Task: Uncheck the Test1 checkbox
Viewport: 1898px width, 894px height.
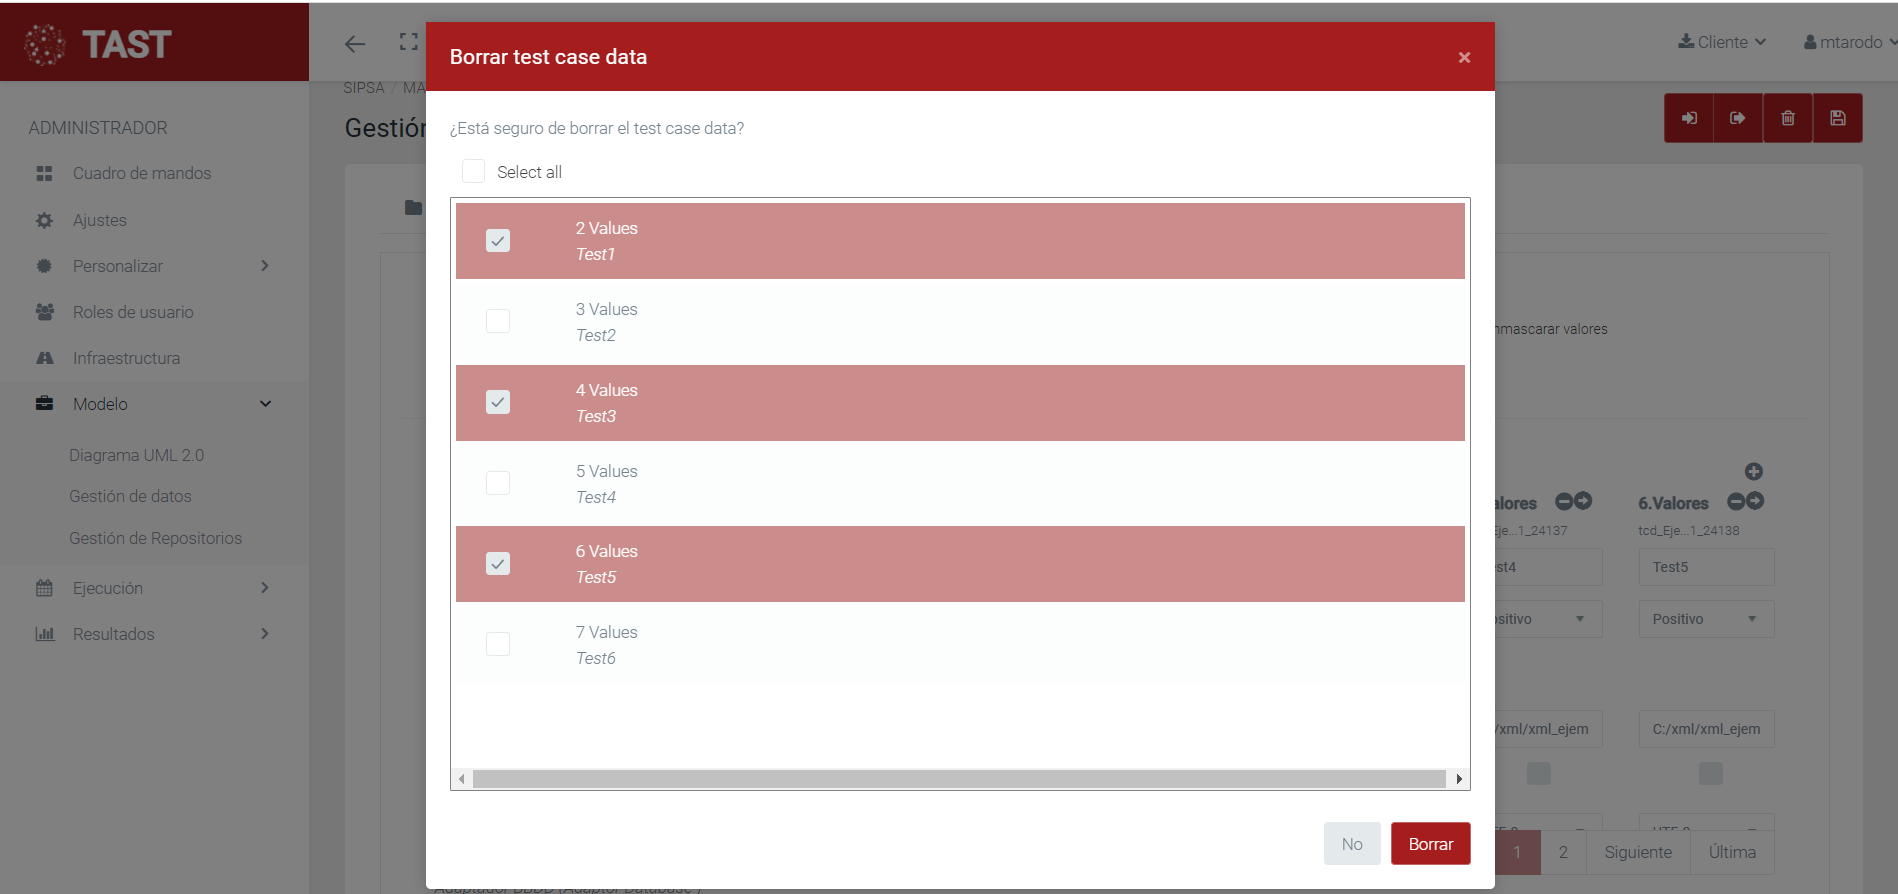Action: (x=498, y=241)
